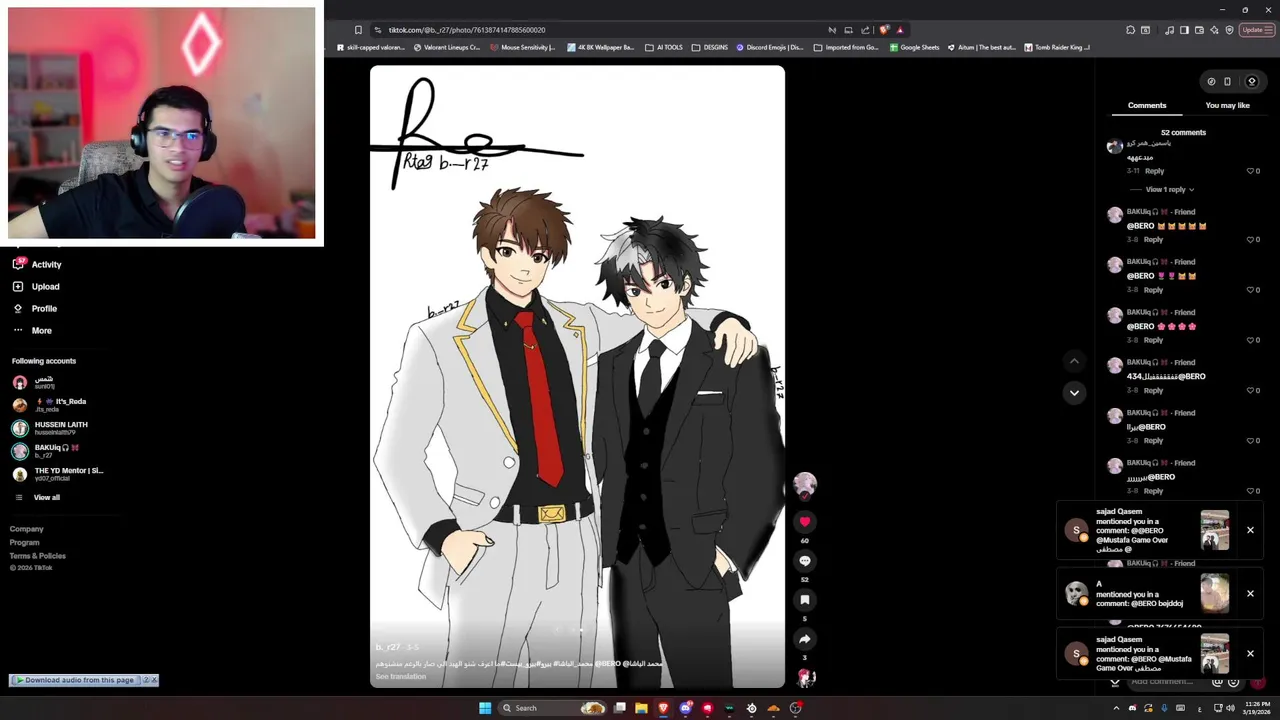Image resolution: width=1280 pixels, height=720 pixels.
Task: Click the phone icon in the top-right pill
Action: (x=1228, y=82)
